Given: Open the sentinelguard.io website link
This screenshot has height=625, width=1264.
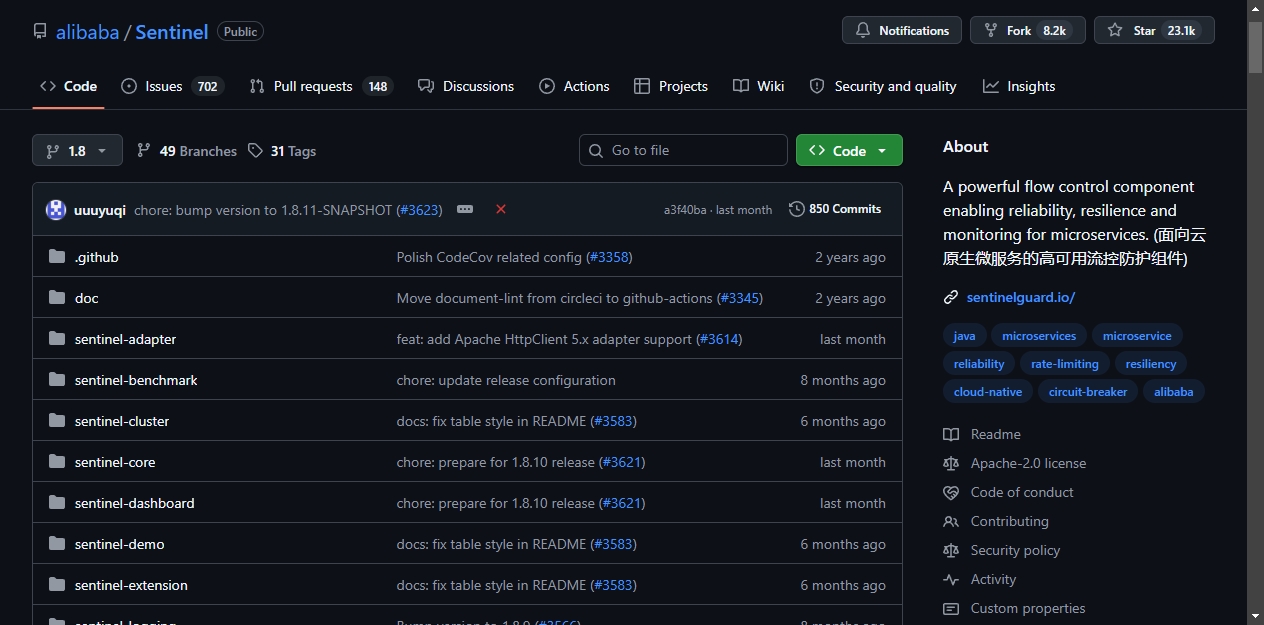Looking at the screenshot, I should tap(1021, 297).
